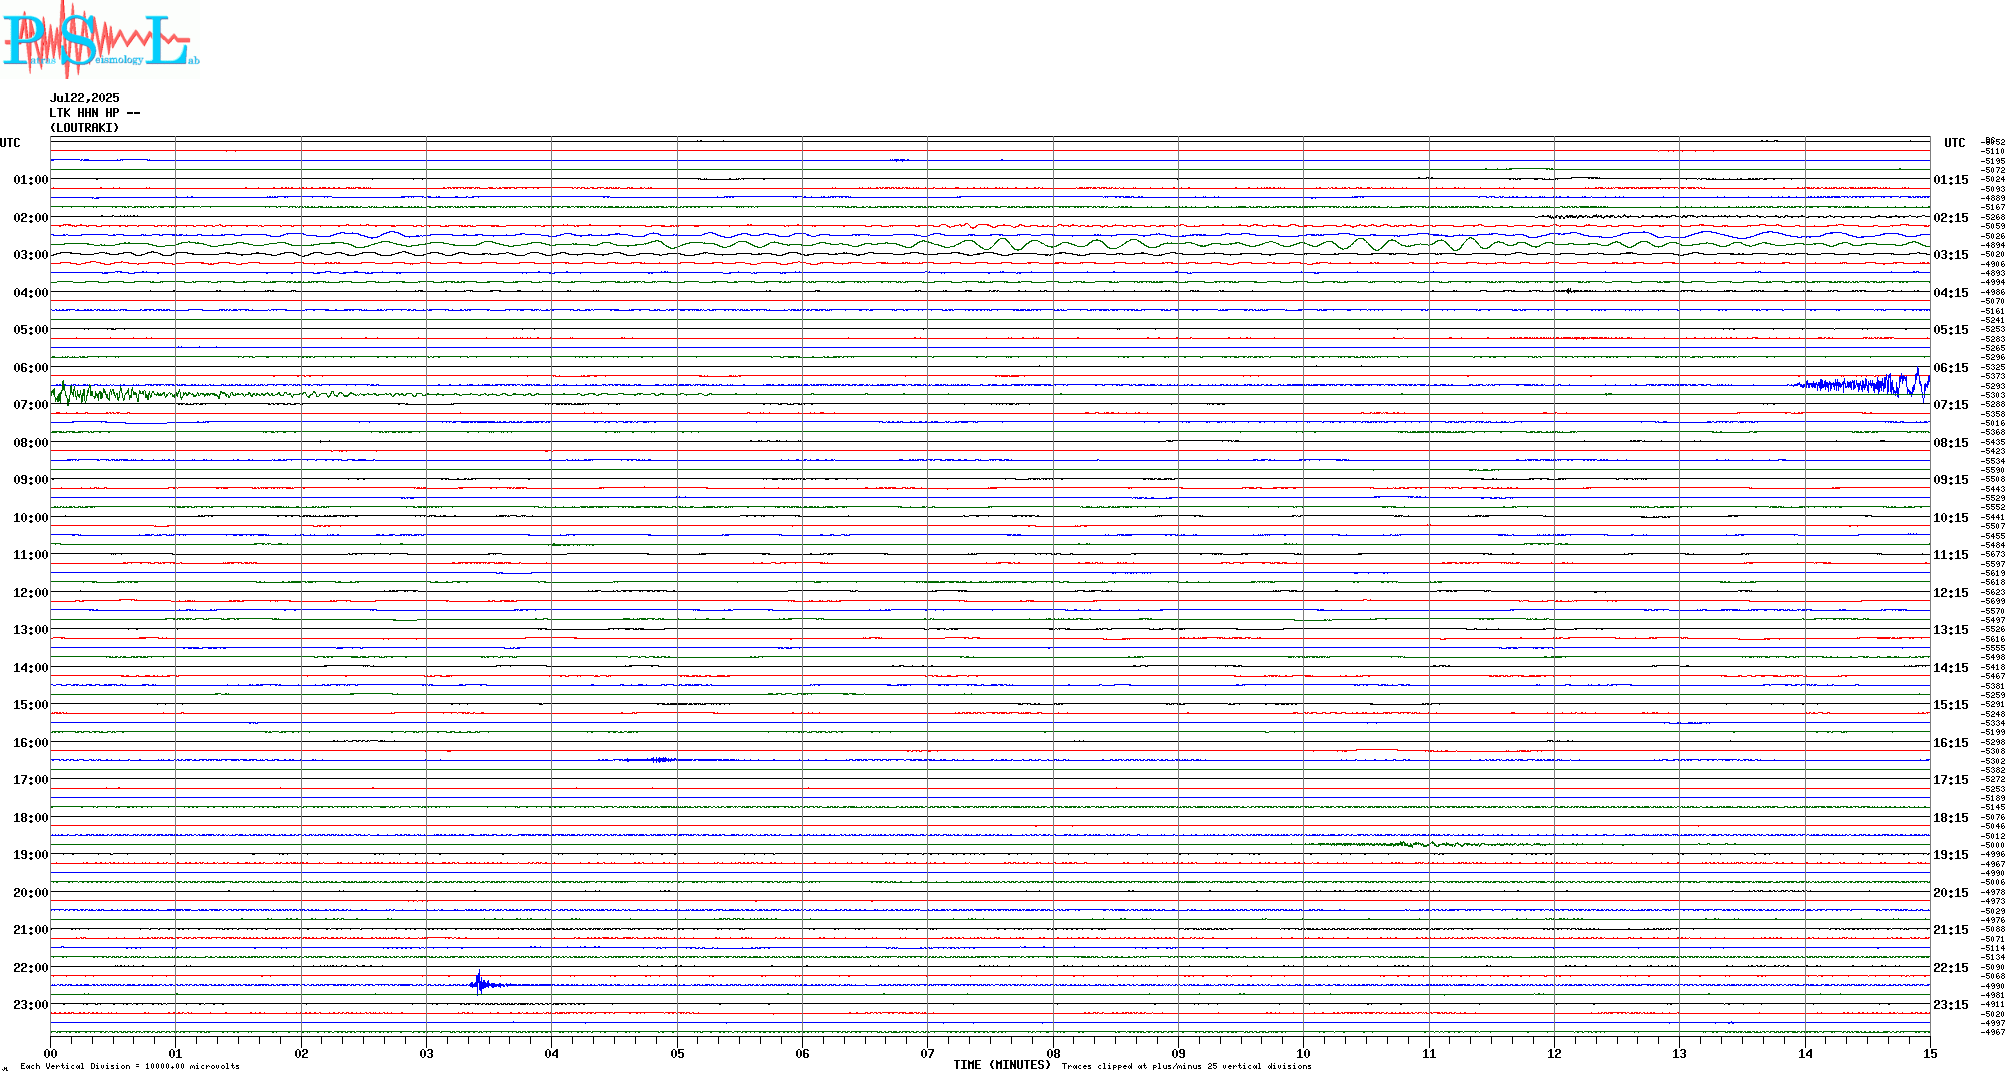Click minute tick label 11 on bottom axis
The width and height of the screenshot is (2010, 1080).
(1429, 1053)
